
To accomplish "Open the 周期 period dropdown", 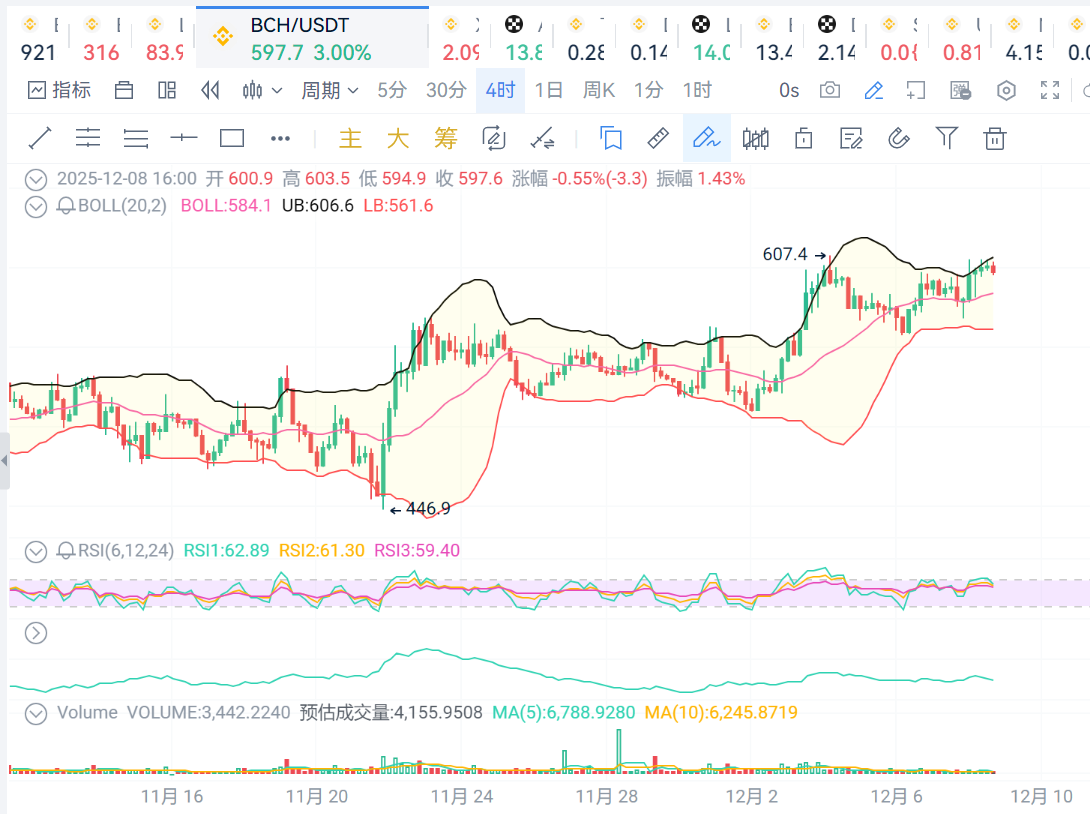I will pos(330,90).
